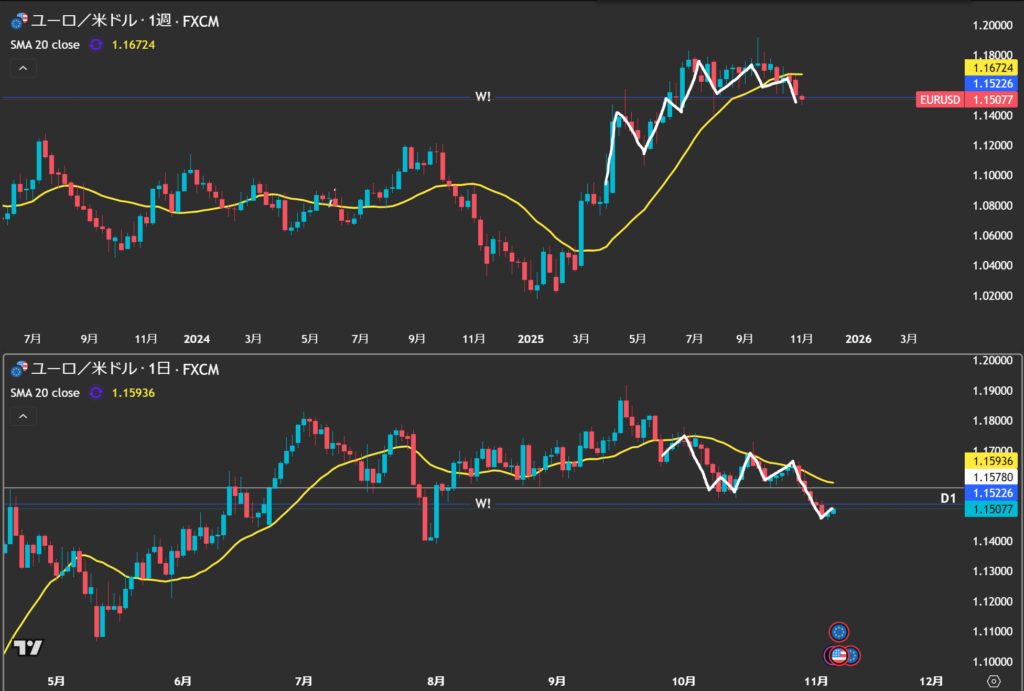
Task: Collapse the daily chart indicator legend
Action: coord(23,416)
